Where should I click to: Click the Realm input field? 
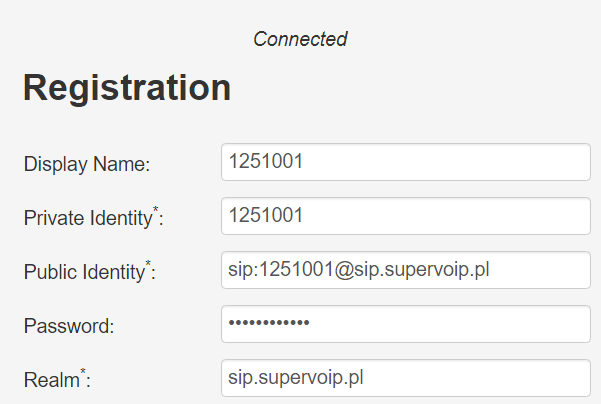(405, 378)
